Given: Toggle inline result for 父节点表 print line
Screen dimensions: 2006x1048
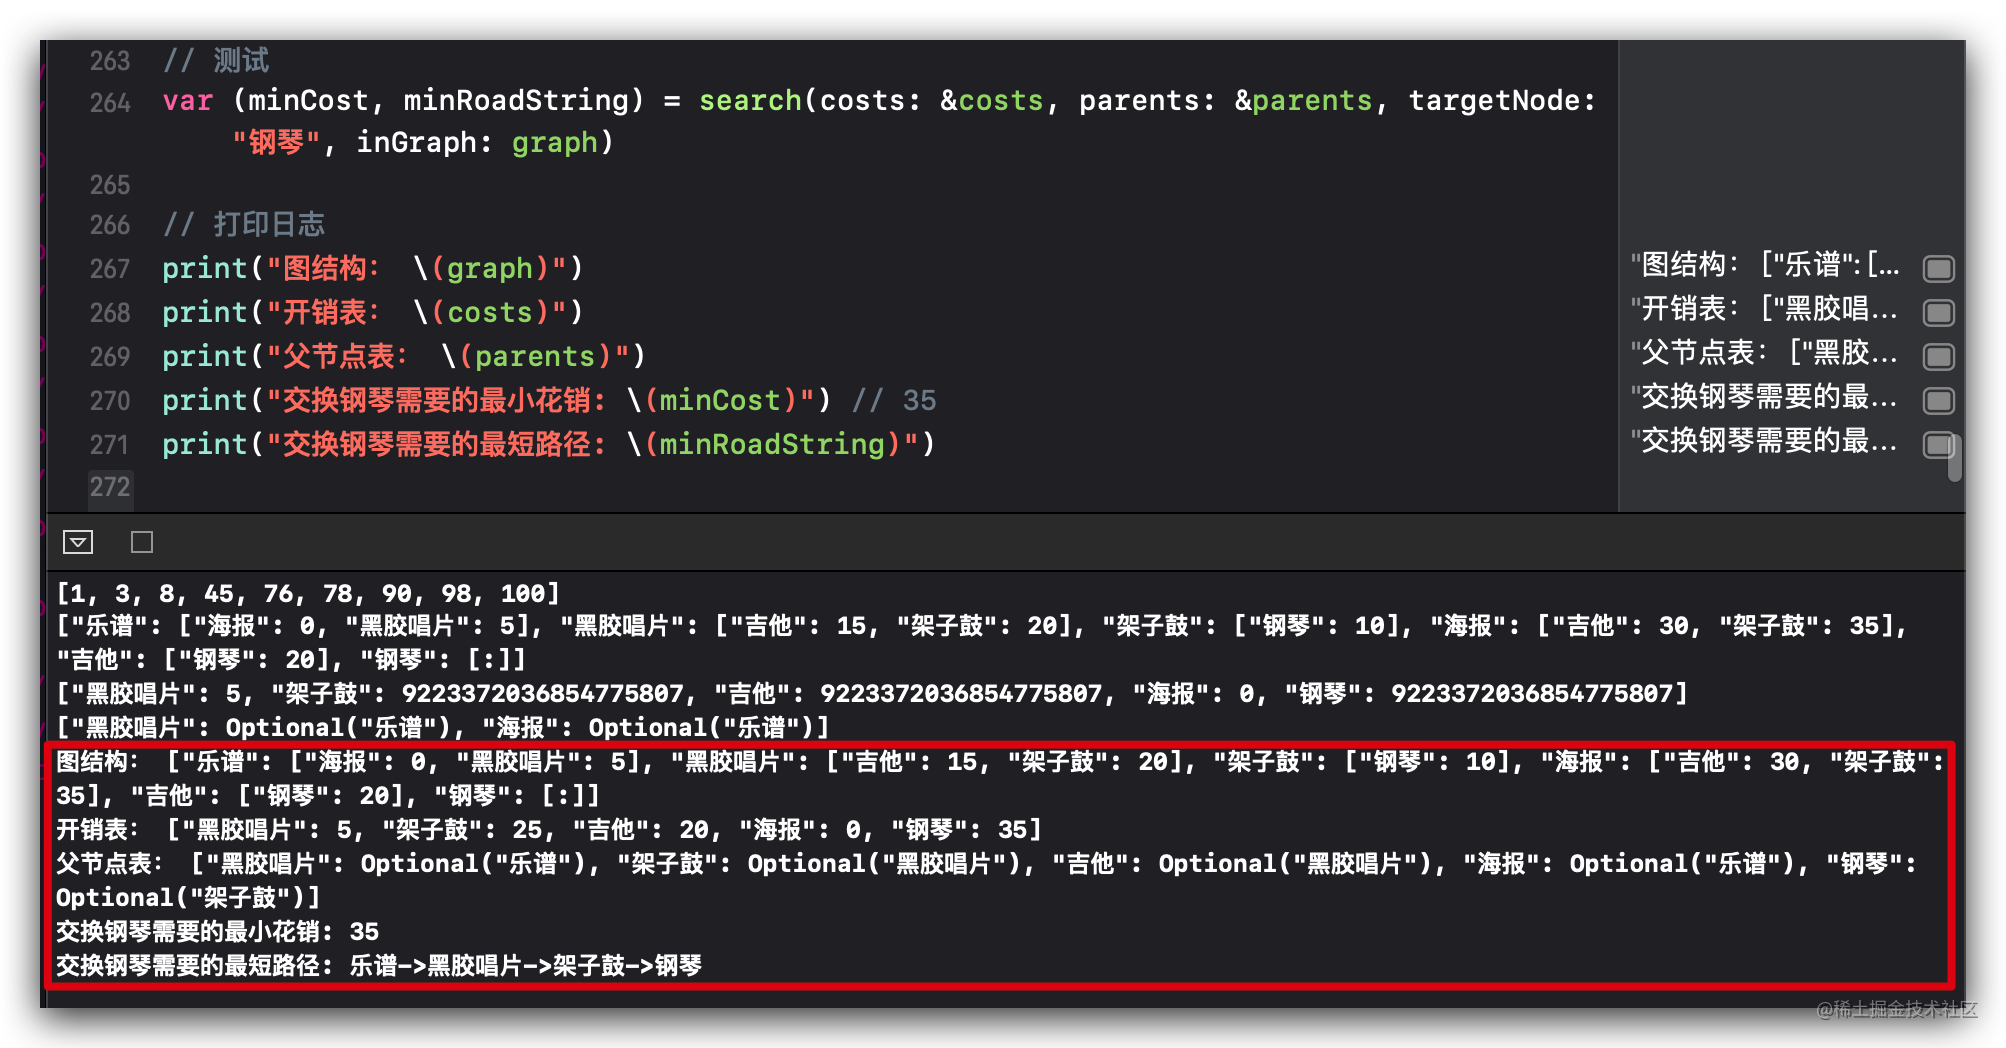Looking at the screenshot, I should 1938,356.
